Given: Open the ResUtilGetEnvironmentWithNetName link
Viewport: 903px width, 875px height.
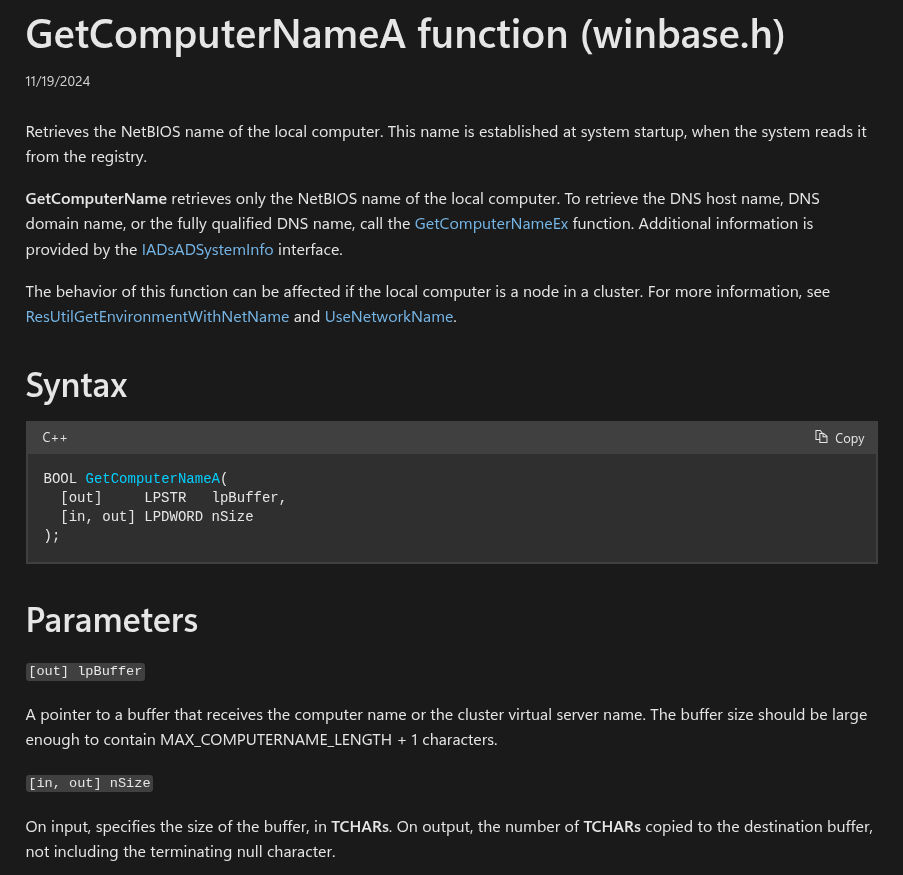Looking at the screenshot, I should (x=157, y=317).
